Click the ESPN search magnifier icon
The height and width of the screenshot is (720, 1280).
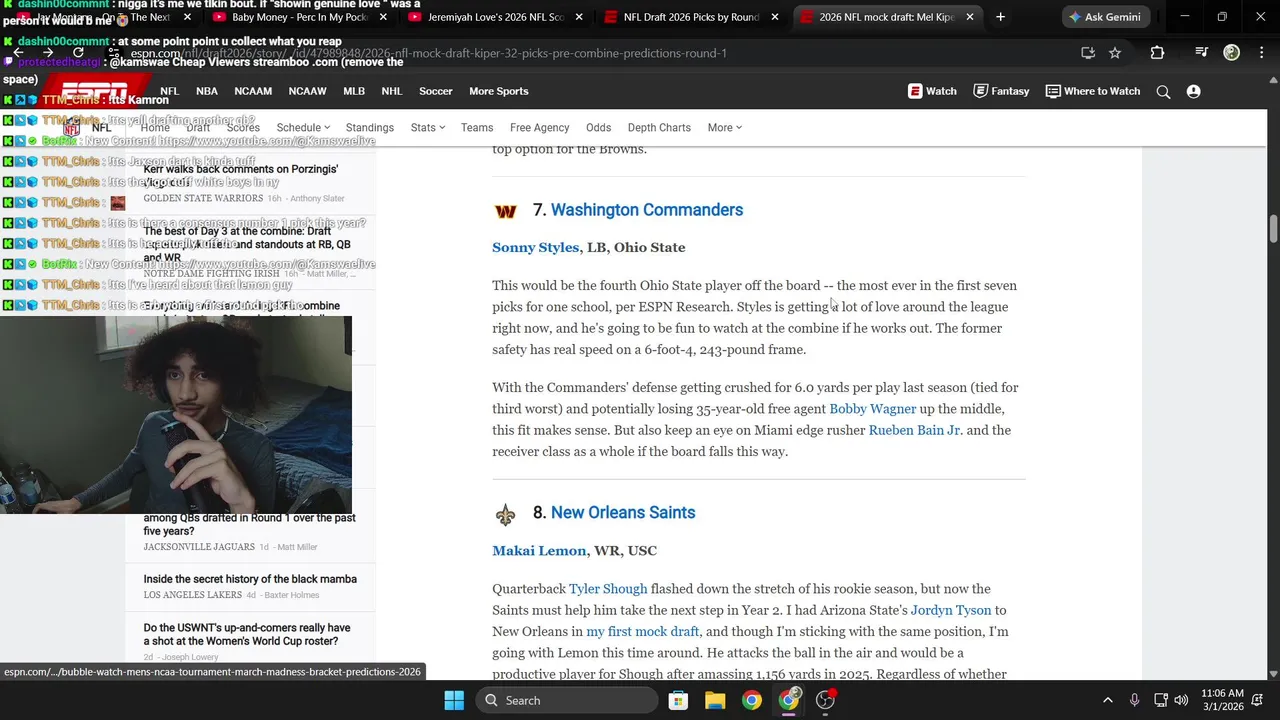(1163, 91)
